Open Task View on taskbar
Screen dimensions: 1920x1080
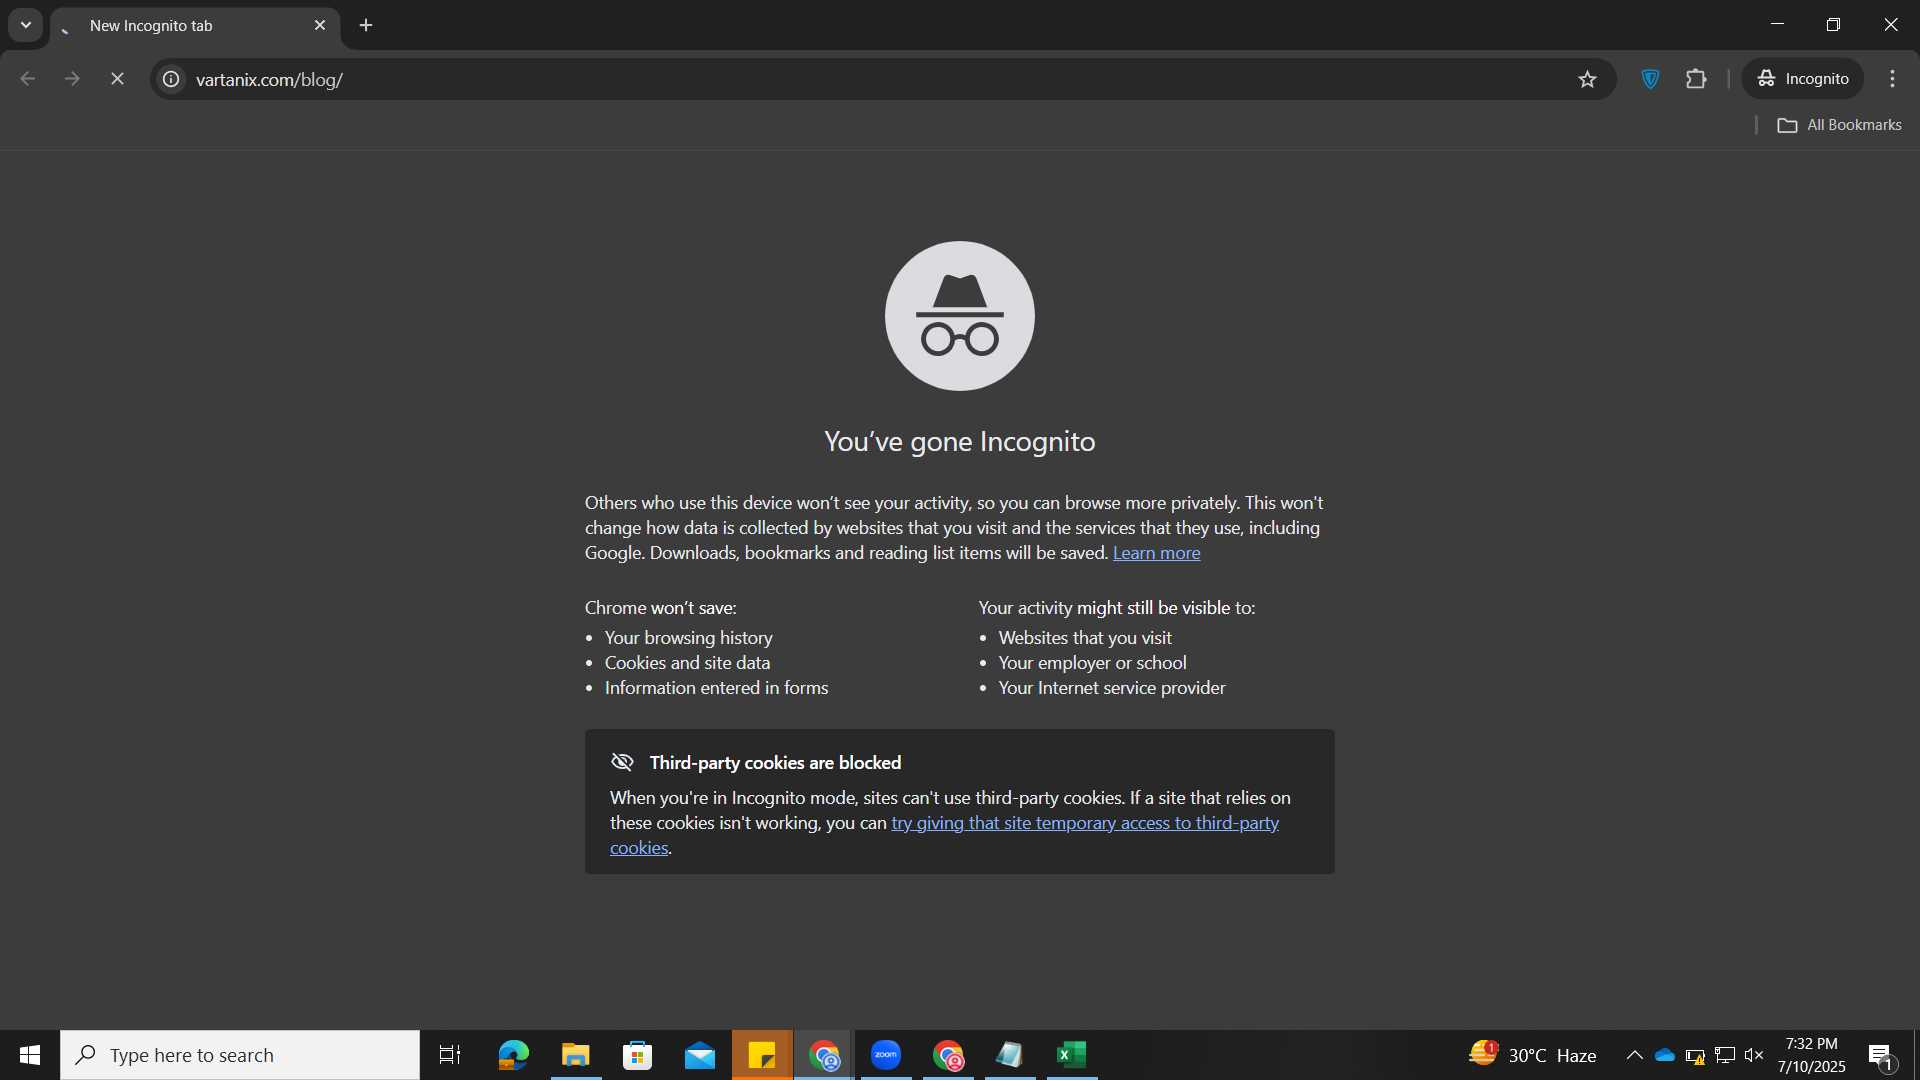pos(450,1055)
